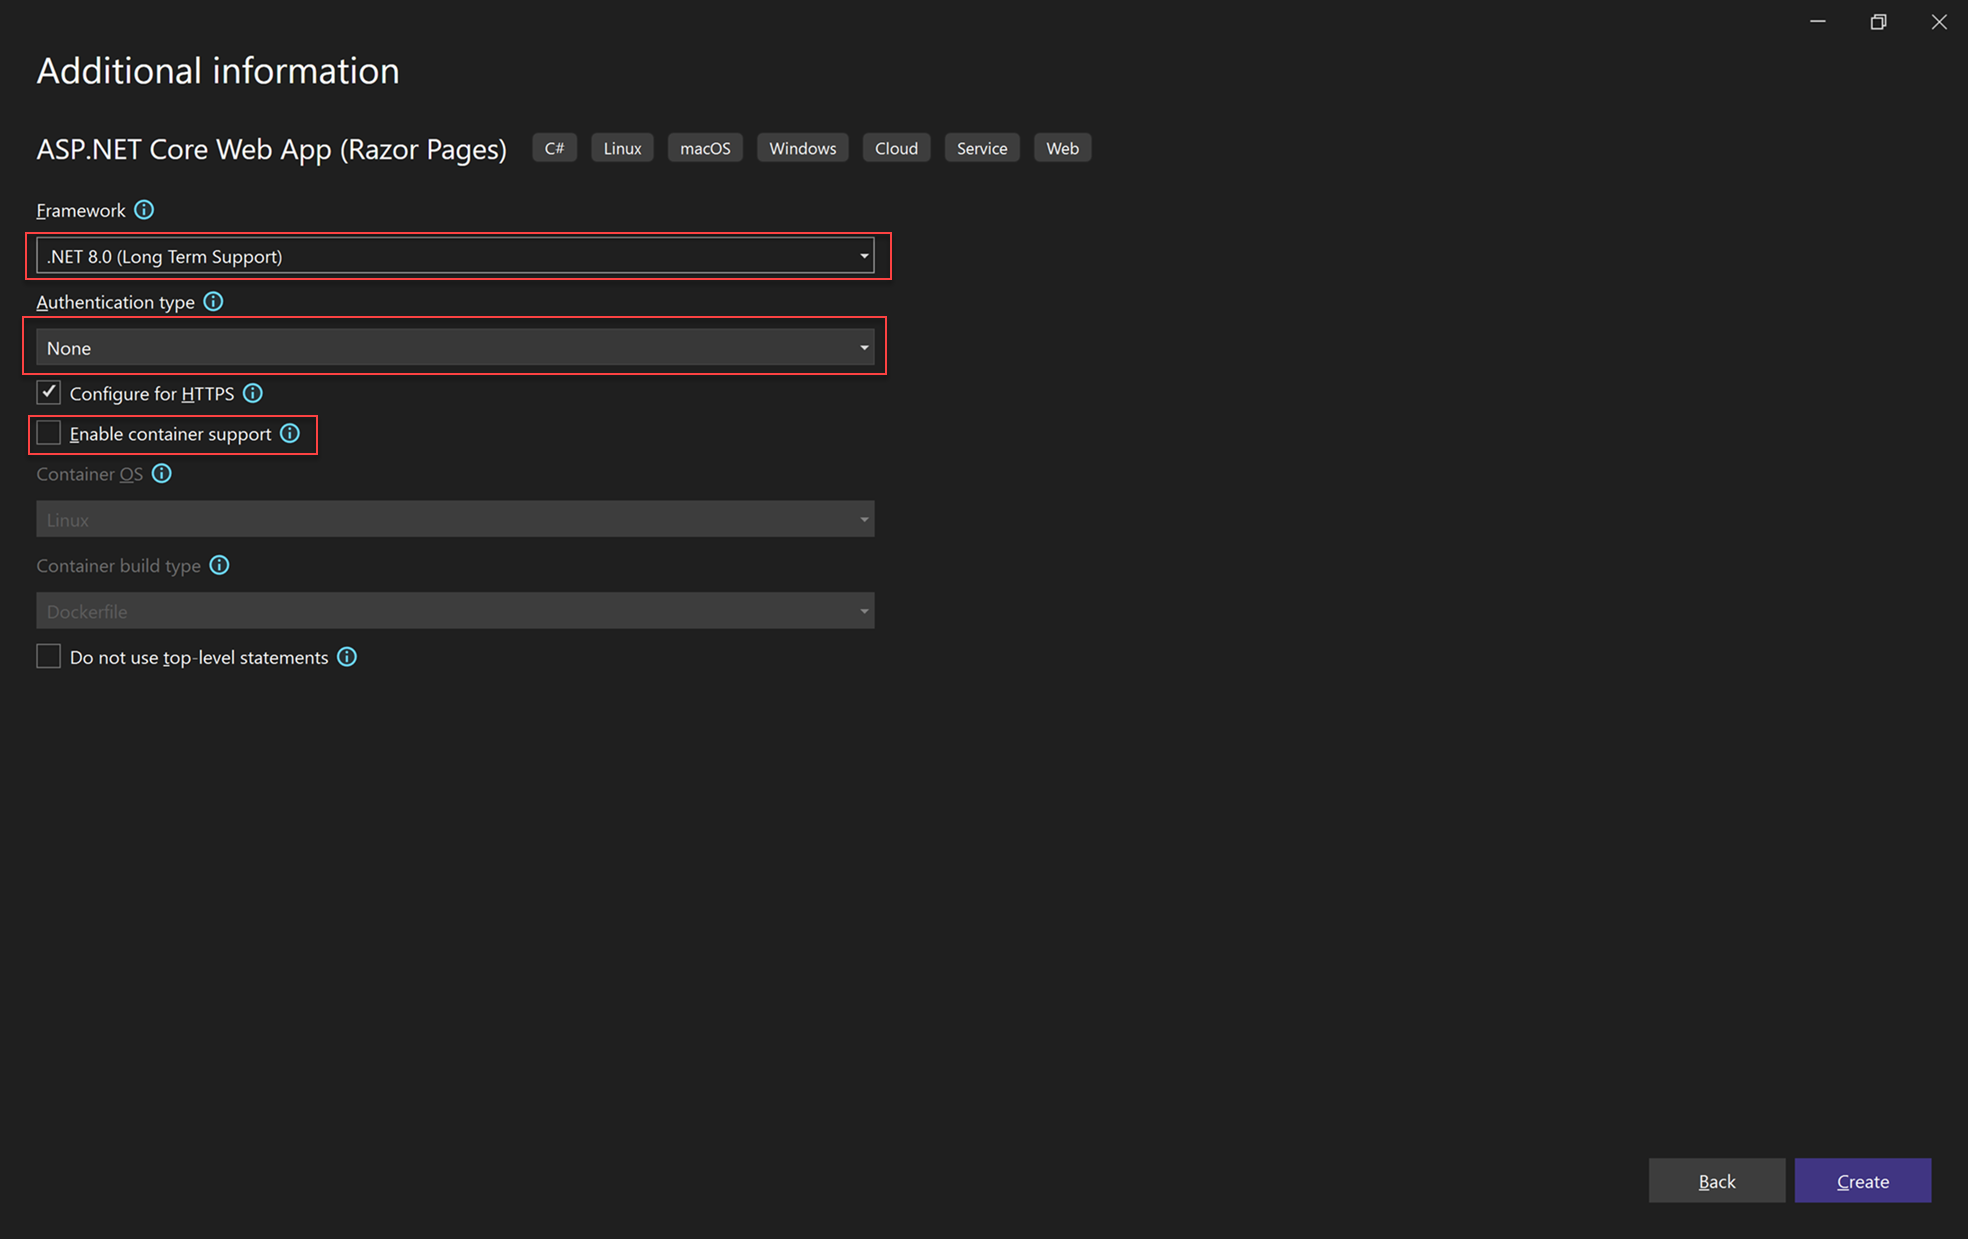1968x1239 pixels.
Task: Click the Cloud platform tag icon
Action: (x=895, y=148)
